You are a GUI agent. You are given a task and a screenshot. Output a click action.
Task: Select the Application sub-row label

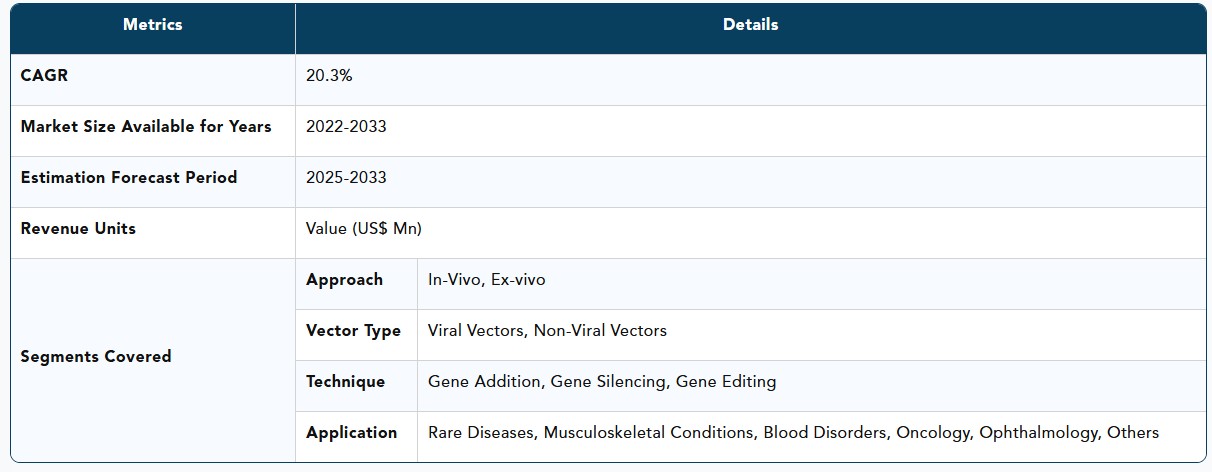(x=352, y=433)
